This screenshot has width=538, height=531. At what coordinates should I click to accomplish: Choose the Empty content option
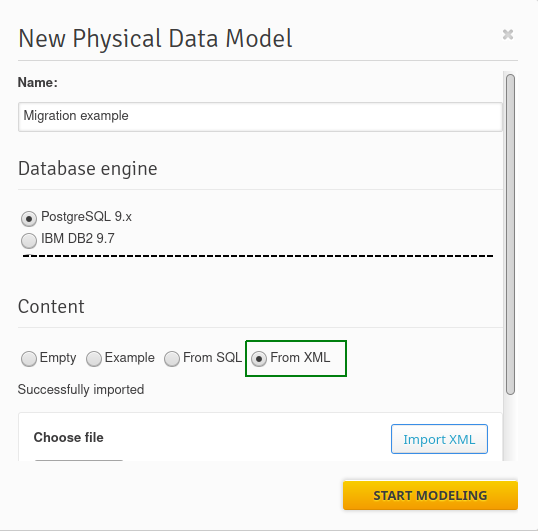(29, 359)
